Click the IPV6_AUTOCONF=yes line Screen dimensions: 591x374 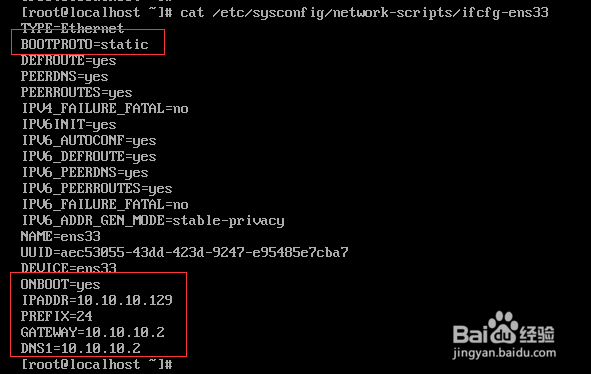pyautogui.click(x=89, y=141)
